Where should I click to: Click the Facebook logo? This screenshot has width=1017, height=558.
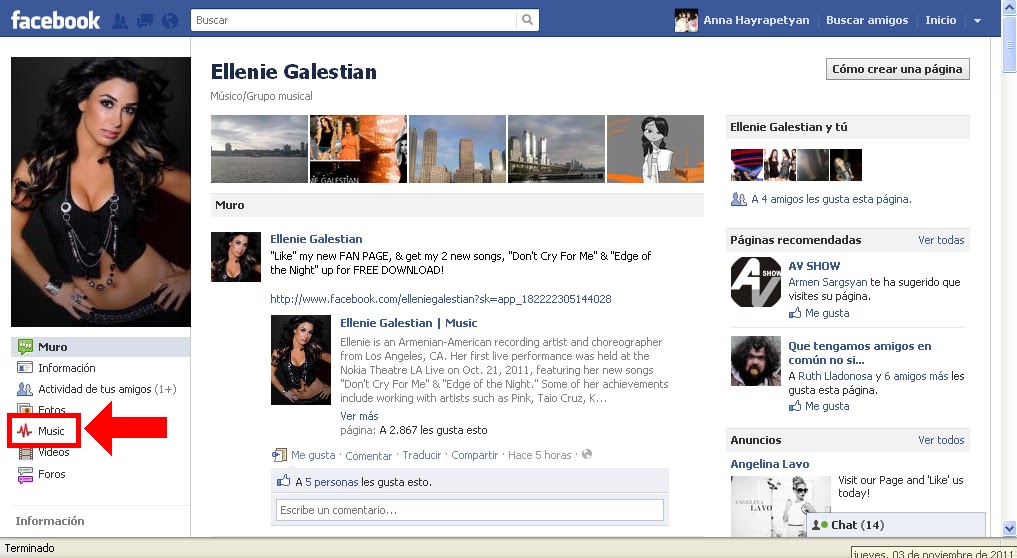(x=56, y=20)
